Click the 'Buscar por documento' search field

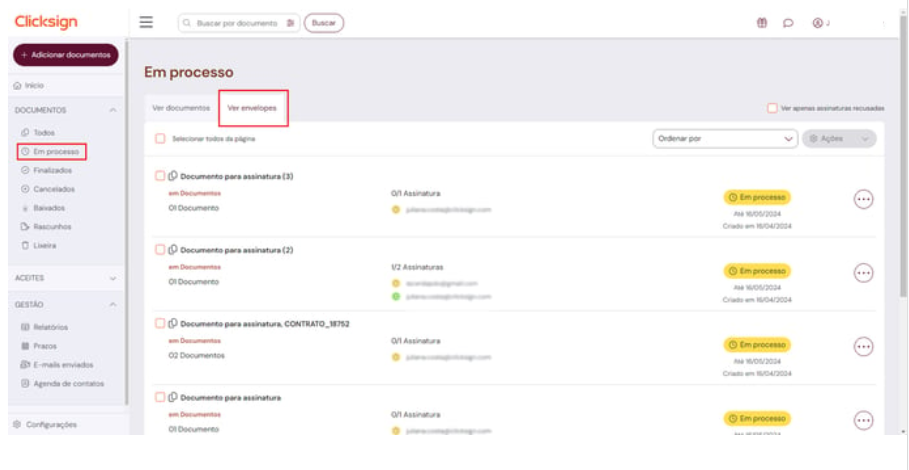tap(235, 23)
